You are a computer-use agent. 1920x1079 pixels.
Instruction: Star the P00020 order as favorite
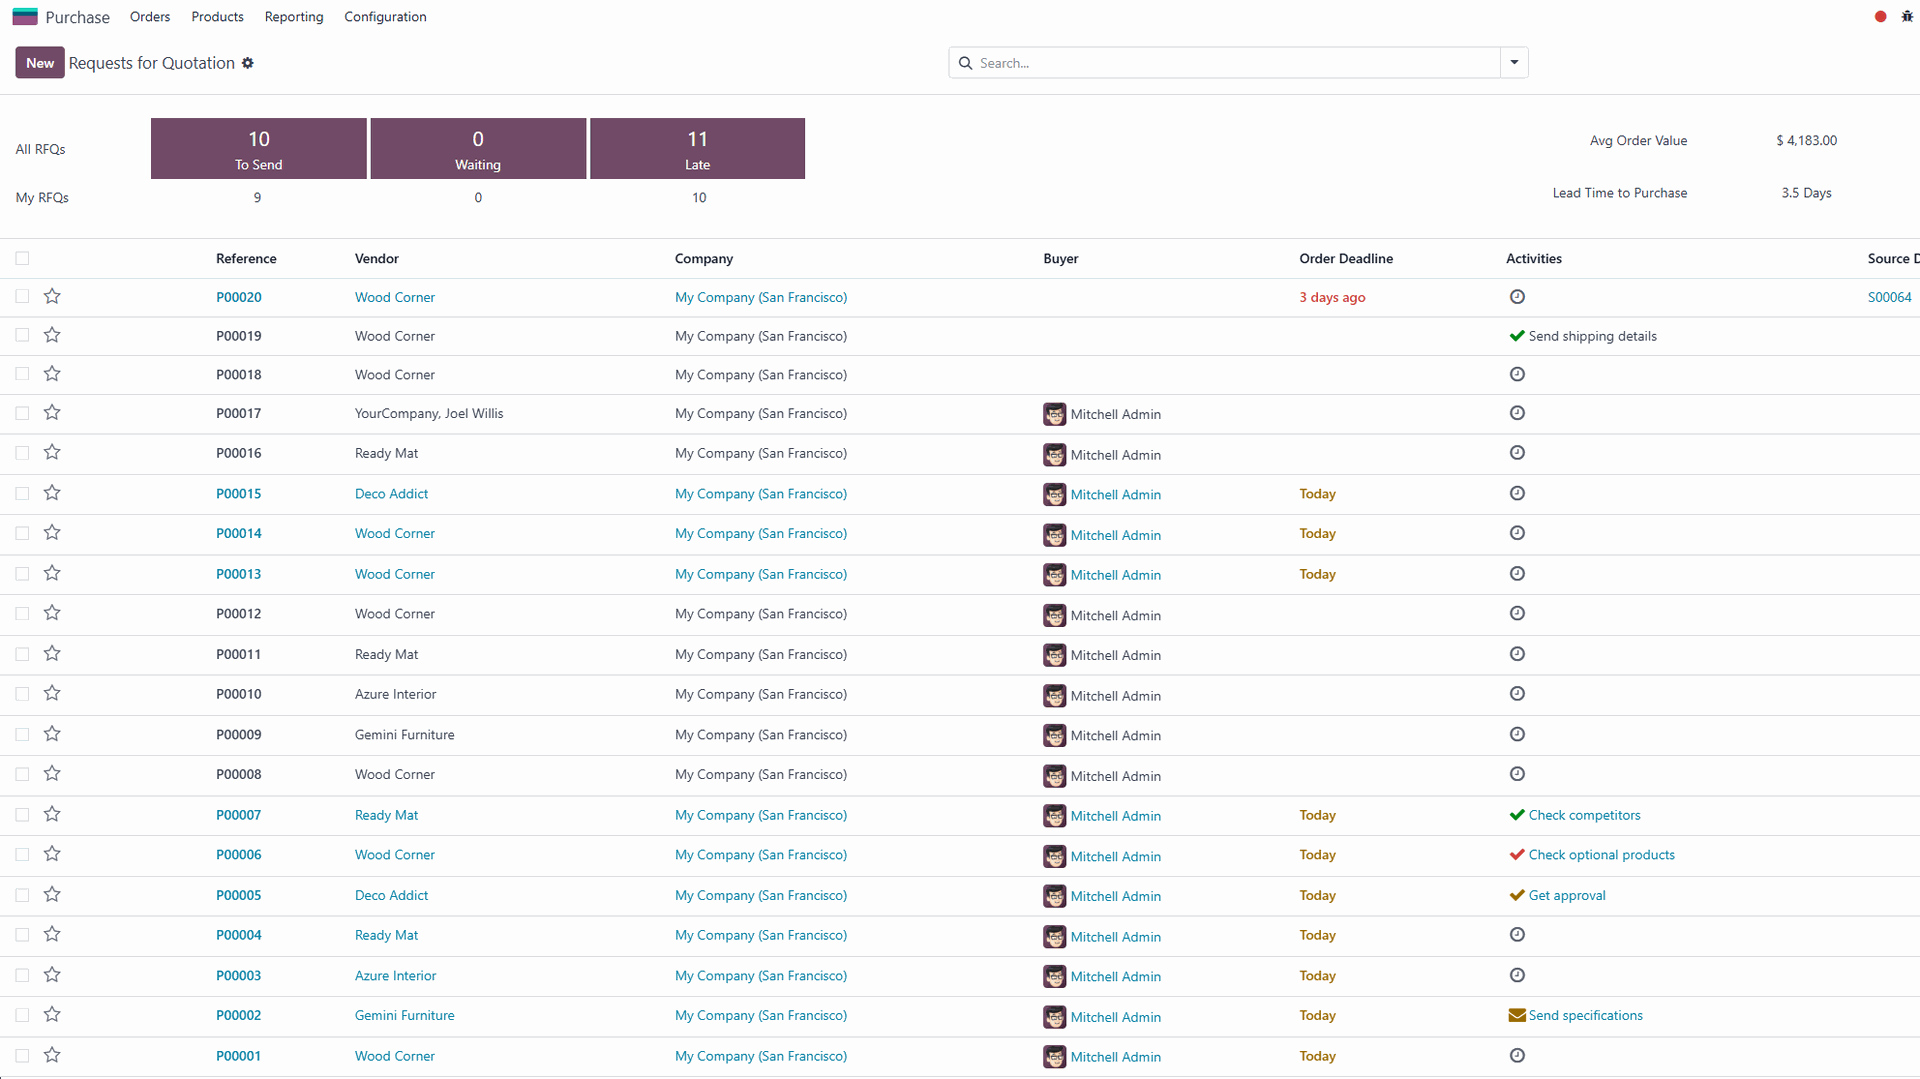coord(52,296)
